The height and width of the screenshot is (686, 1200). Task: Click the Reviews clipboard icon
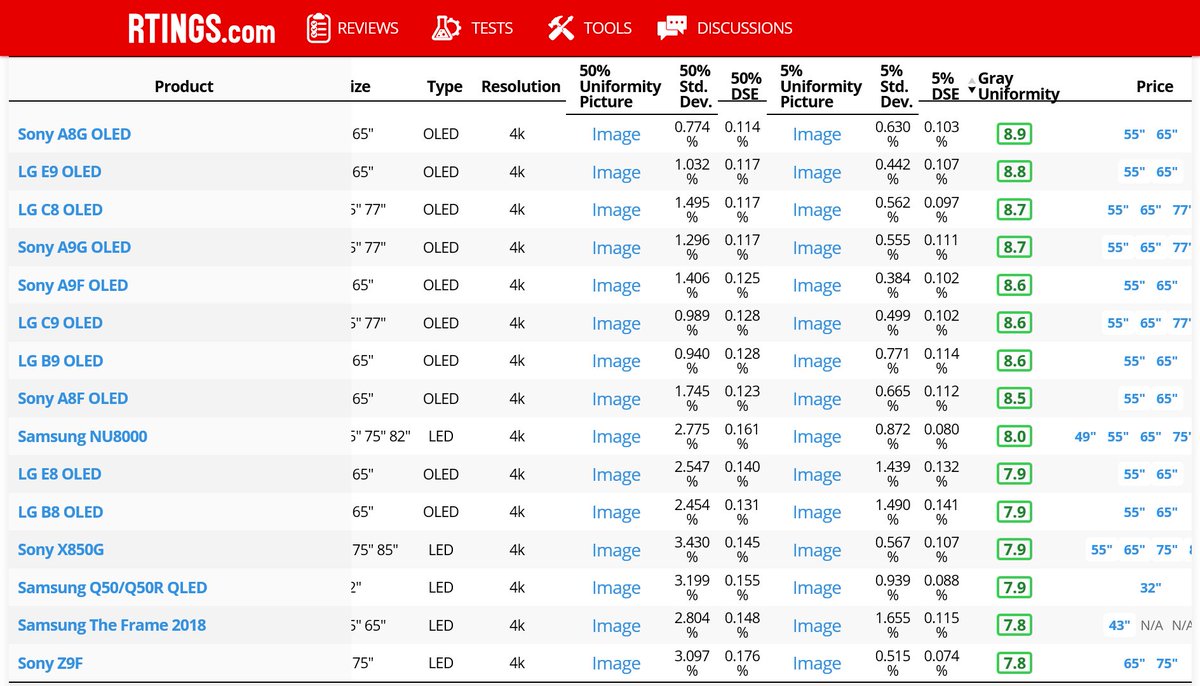click(319, 28)
